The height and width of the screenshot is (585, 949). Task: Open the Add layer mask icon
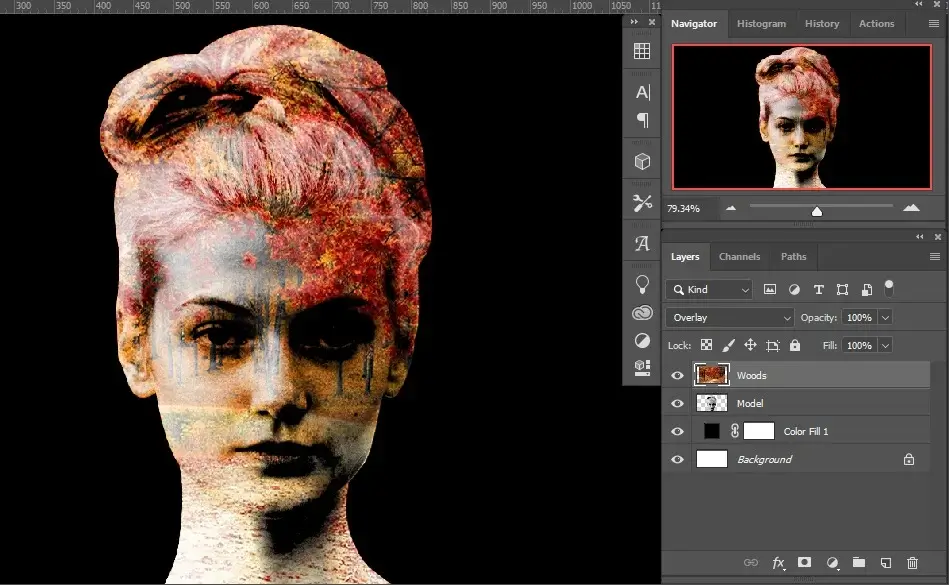804,563
